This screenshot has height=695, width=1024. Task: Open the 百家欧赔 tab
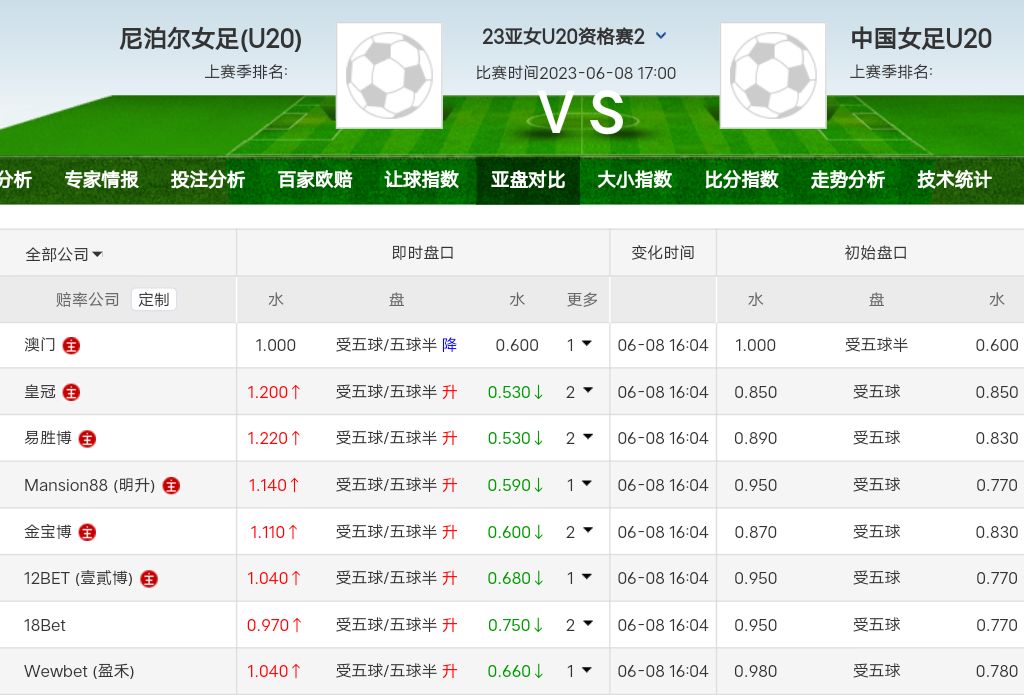(x=315, y=180)
